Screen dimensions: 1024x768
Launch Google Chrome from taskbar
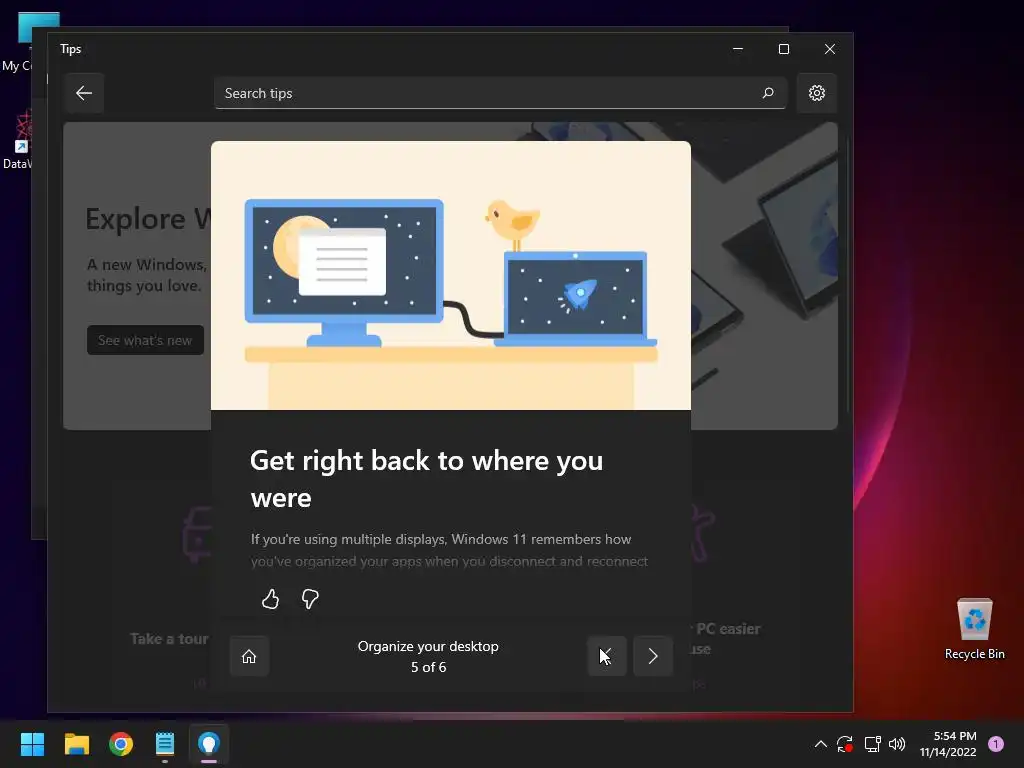pos(121,744)
